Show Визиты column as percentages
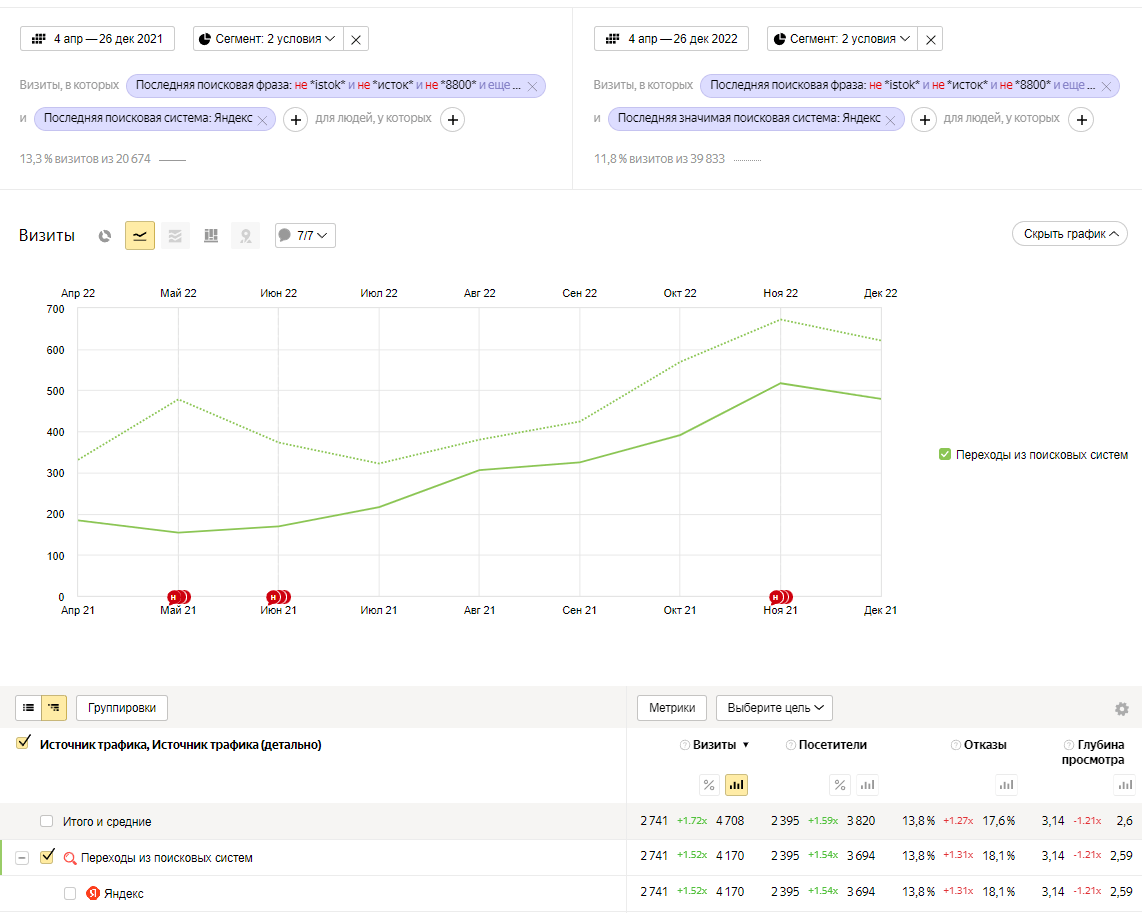Viewport: 1142px width, 913px height. point(709,785)
